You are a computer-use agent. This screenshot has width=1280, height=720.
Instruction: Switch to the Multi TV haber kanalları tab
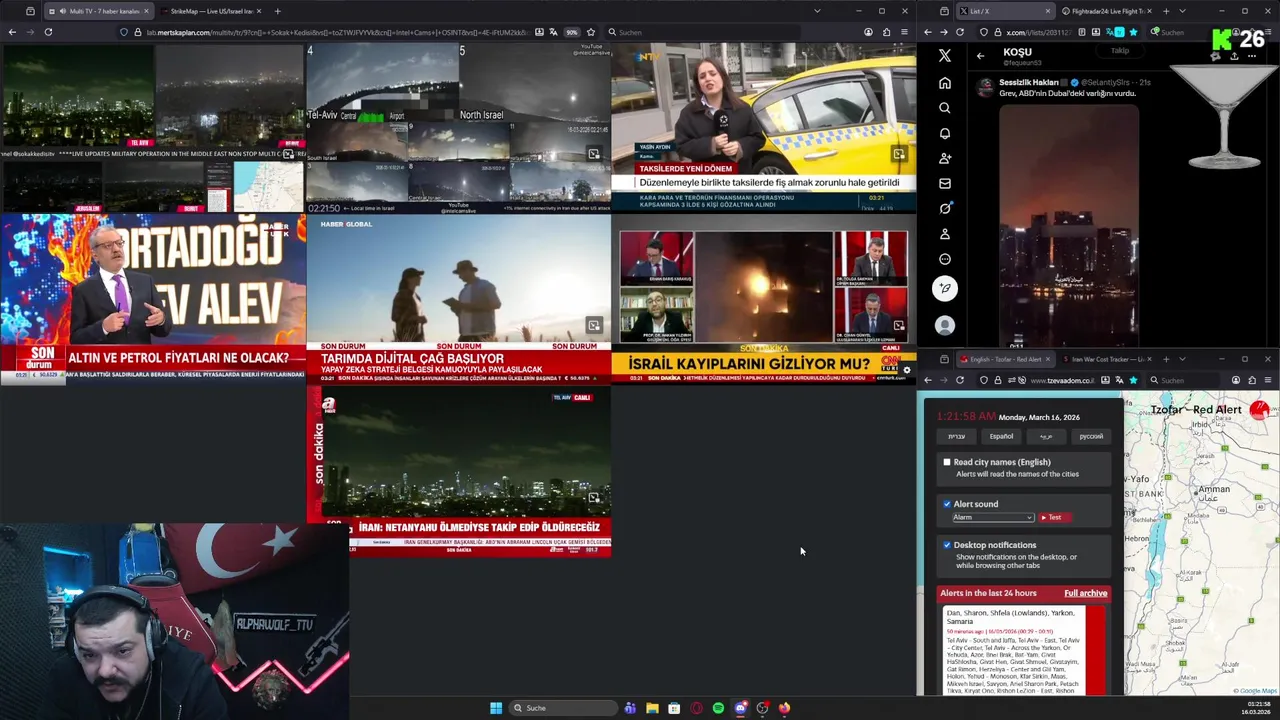pos(98,11)
